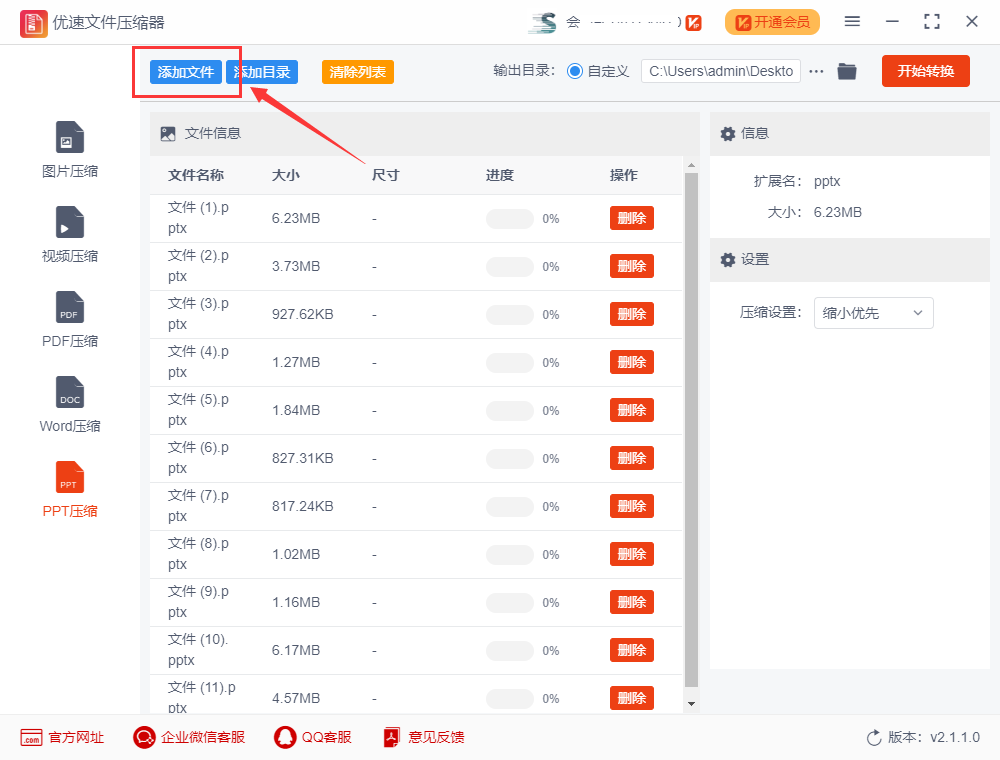Image resolution: width=1000 pixels, height=760 pixels.
Task: Delete the 文件 (5).pptx row
Action: point(631,411)
